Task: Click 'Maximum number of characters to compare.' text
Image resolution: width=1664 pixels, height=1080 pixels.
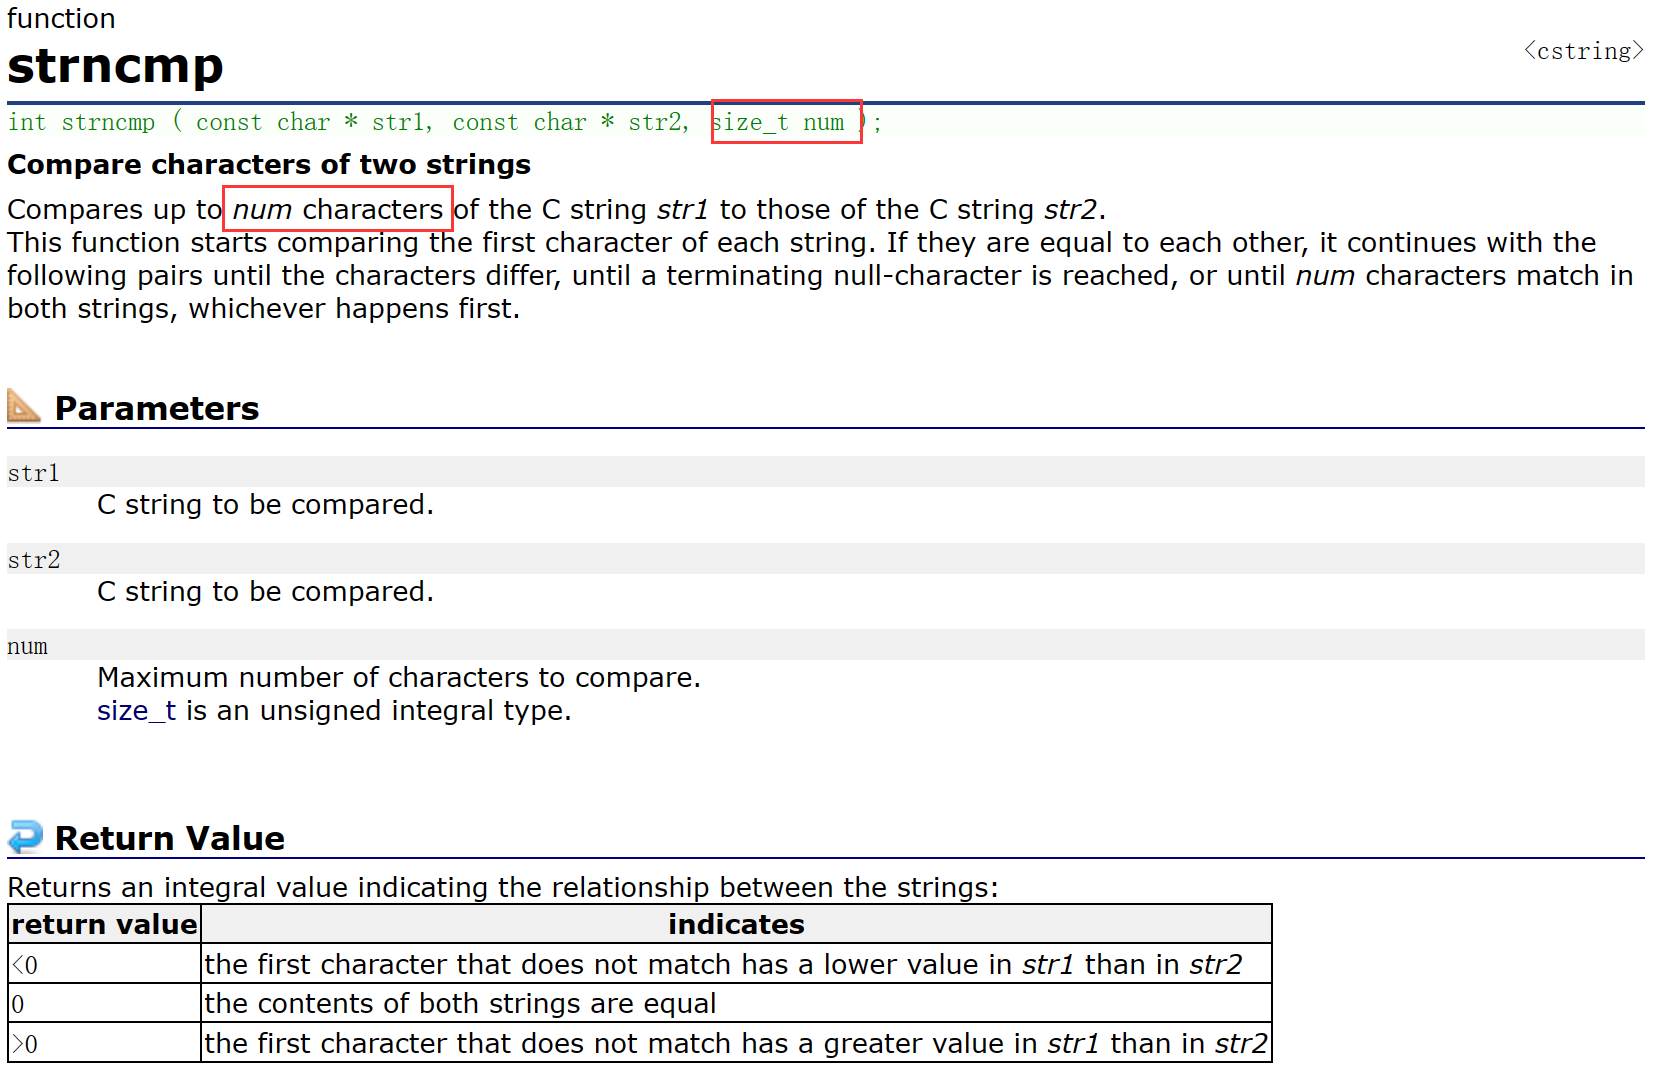Action: point(399,678)
